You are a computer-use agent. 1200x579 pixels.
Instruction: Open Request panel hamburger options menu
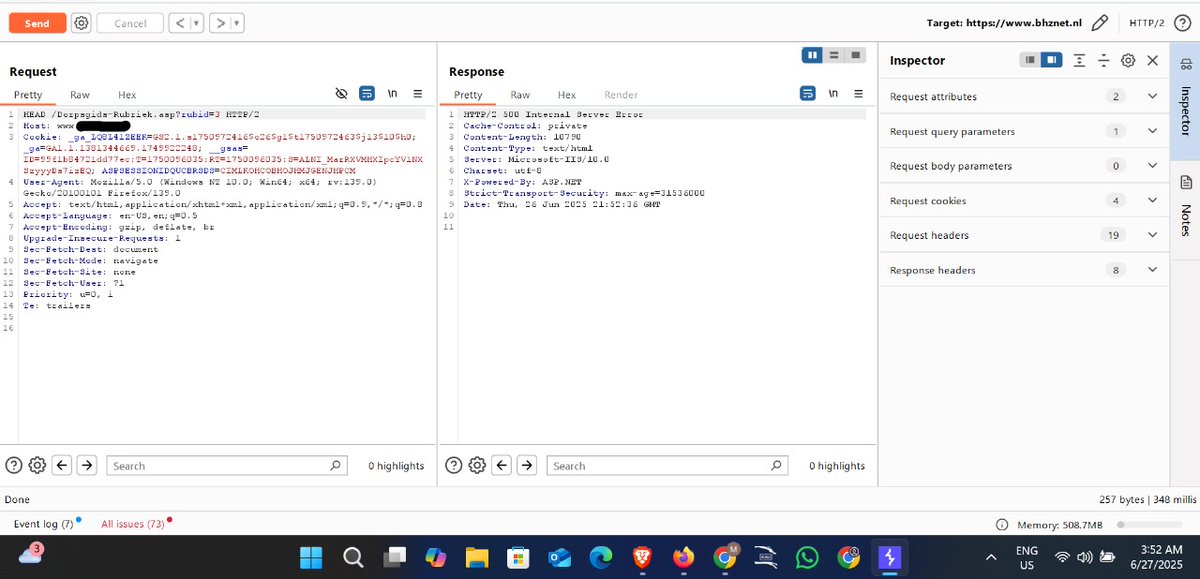417,94
